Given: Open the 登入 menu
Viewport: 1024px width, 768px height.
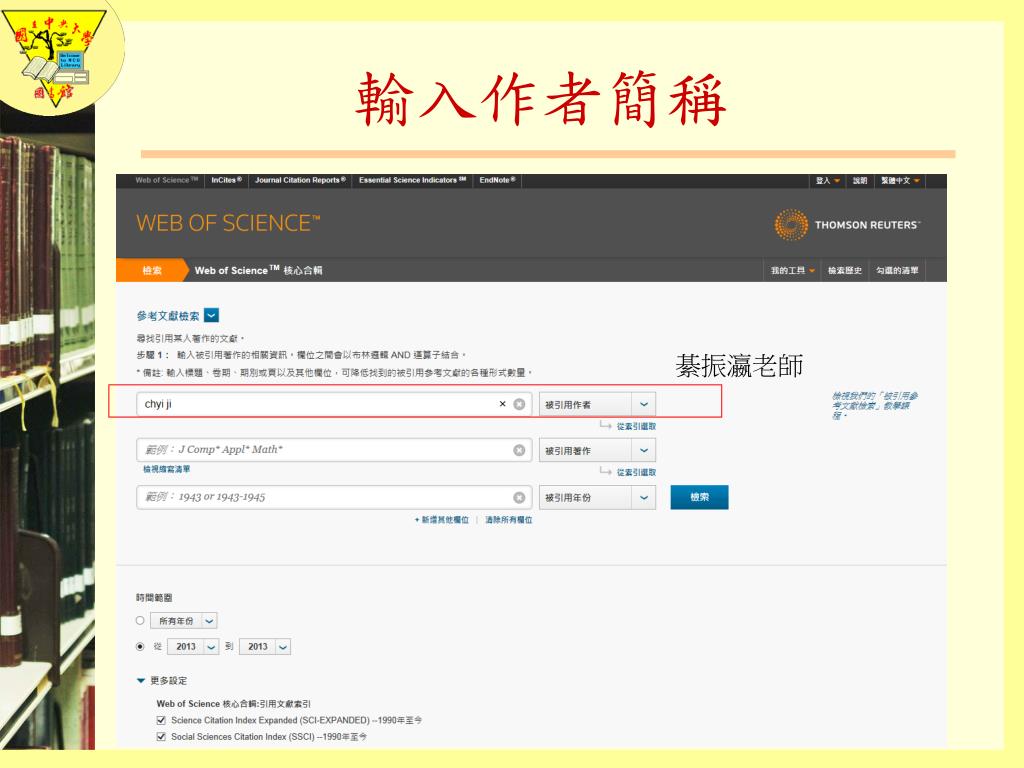Looking at the screenshot, I should pos(827,181).
